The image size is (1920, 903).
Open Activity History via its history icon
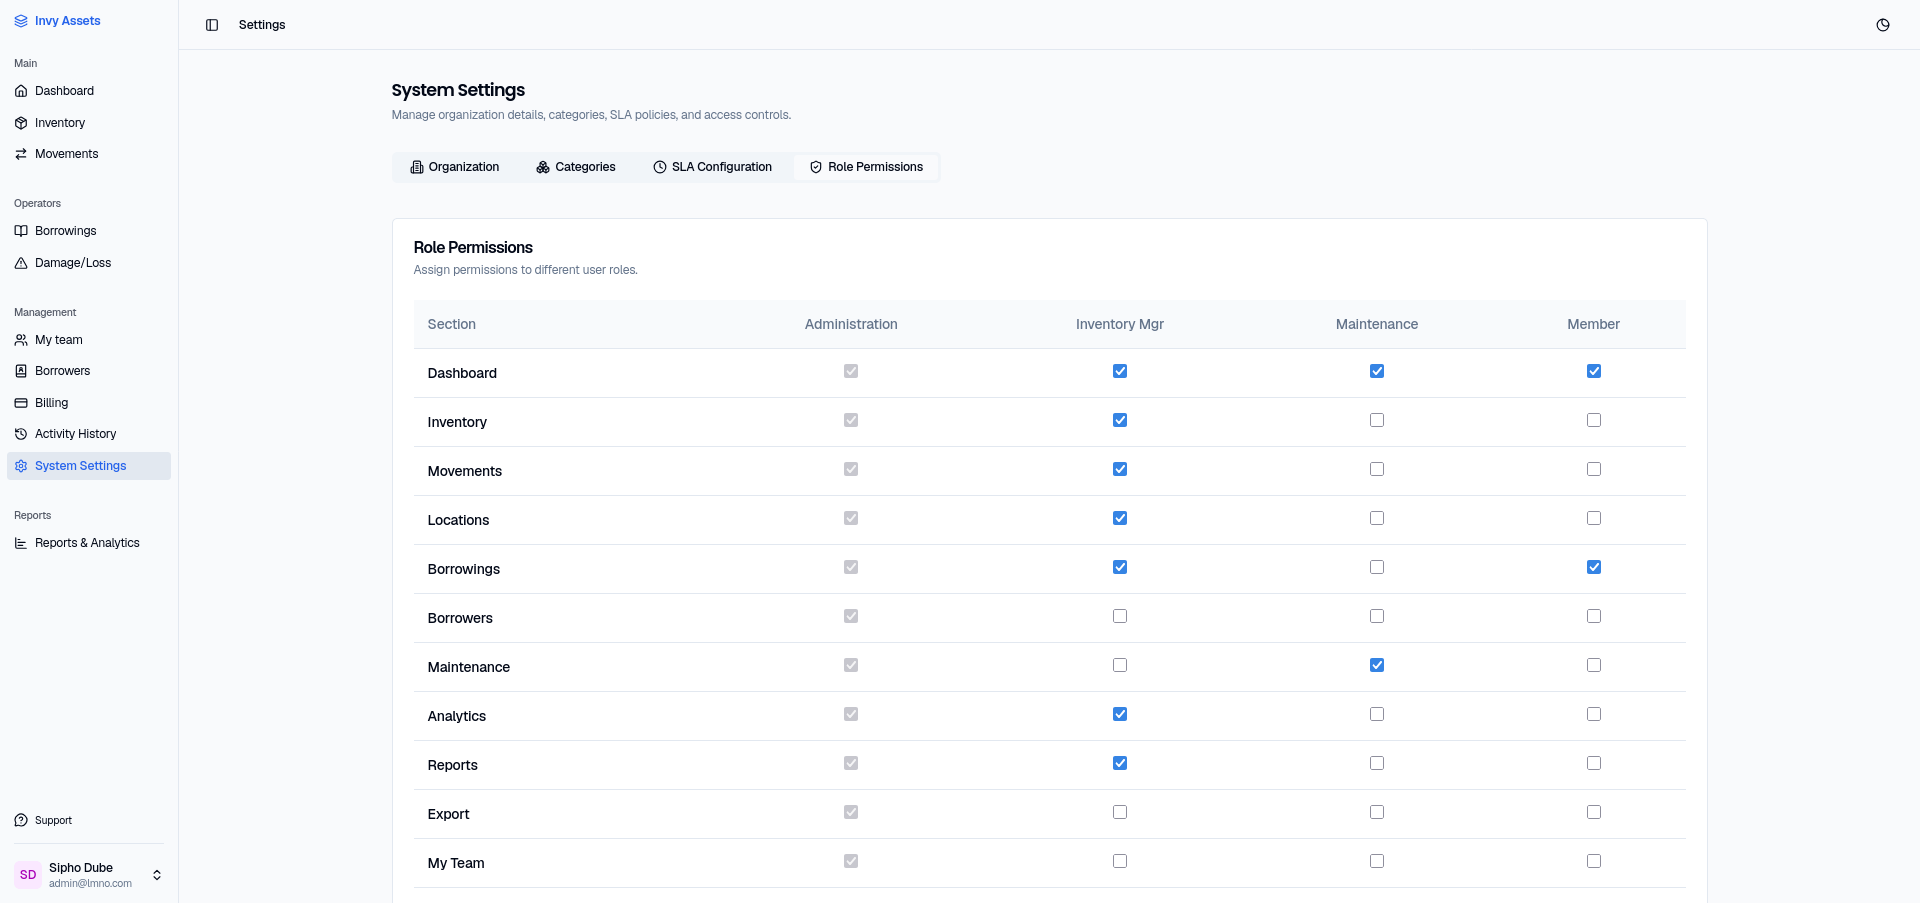(x=21, y=434)
